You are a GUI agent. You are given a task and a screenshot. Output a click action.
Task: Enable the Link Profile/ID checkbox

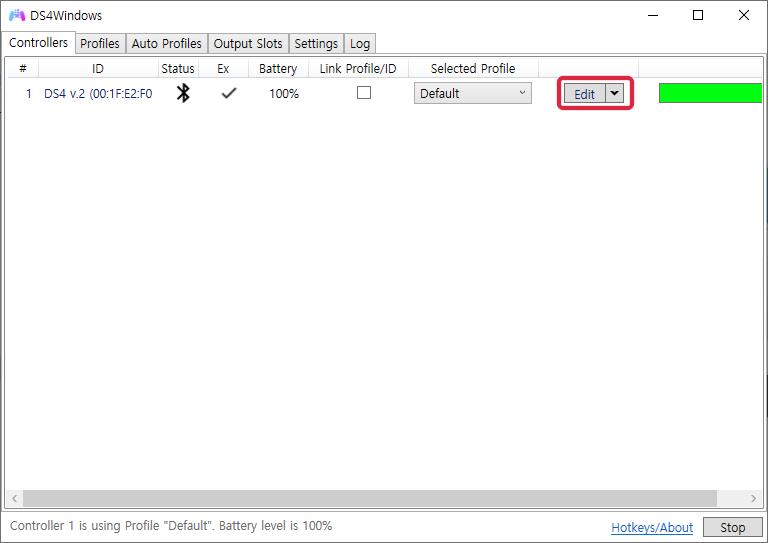(364, 93)
